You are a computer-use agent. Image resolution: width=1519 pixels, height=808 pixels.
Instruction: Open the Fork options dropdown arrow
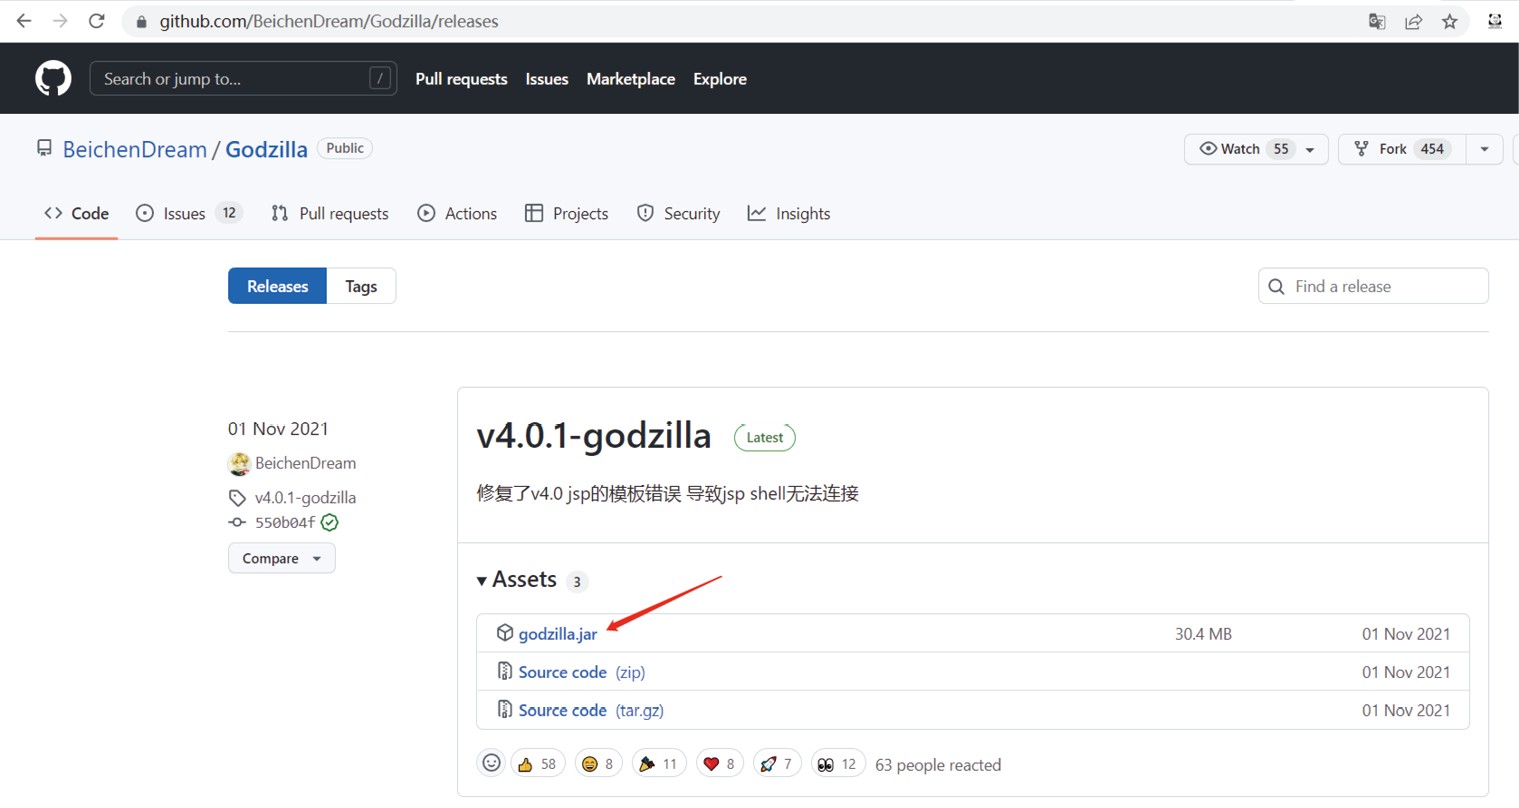[x=1484, y=149]
